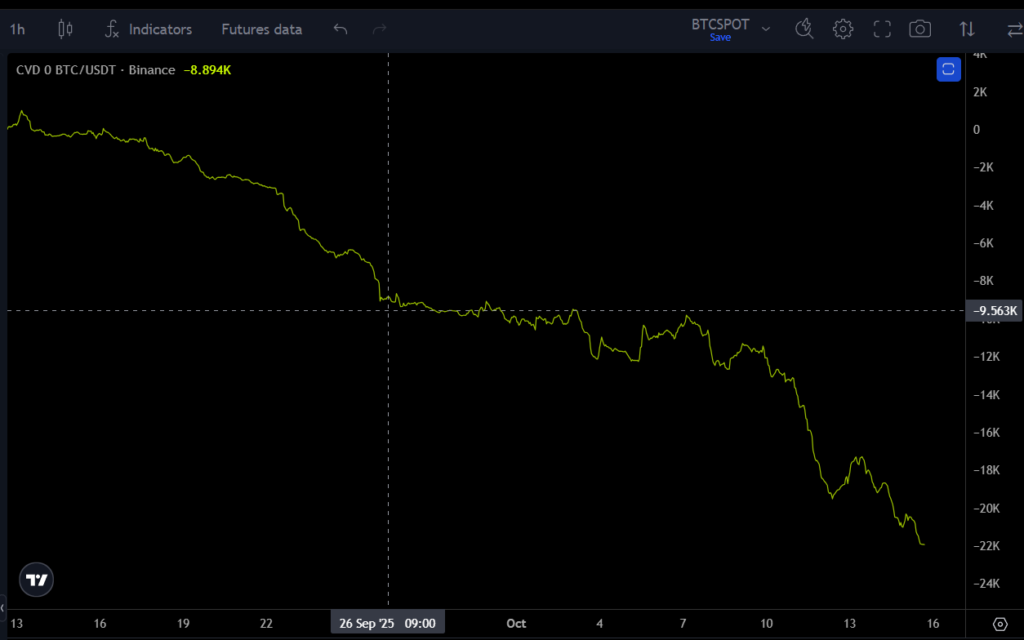The height and width of the screenshot is (640, 1024).
Task: Click the Futures data button
Action: (x=261, y=29)
